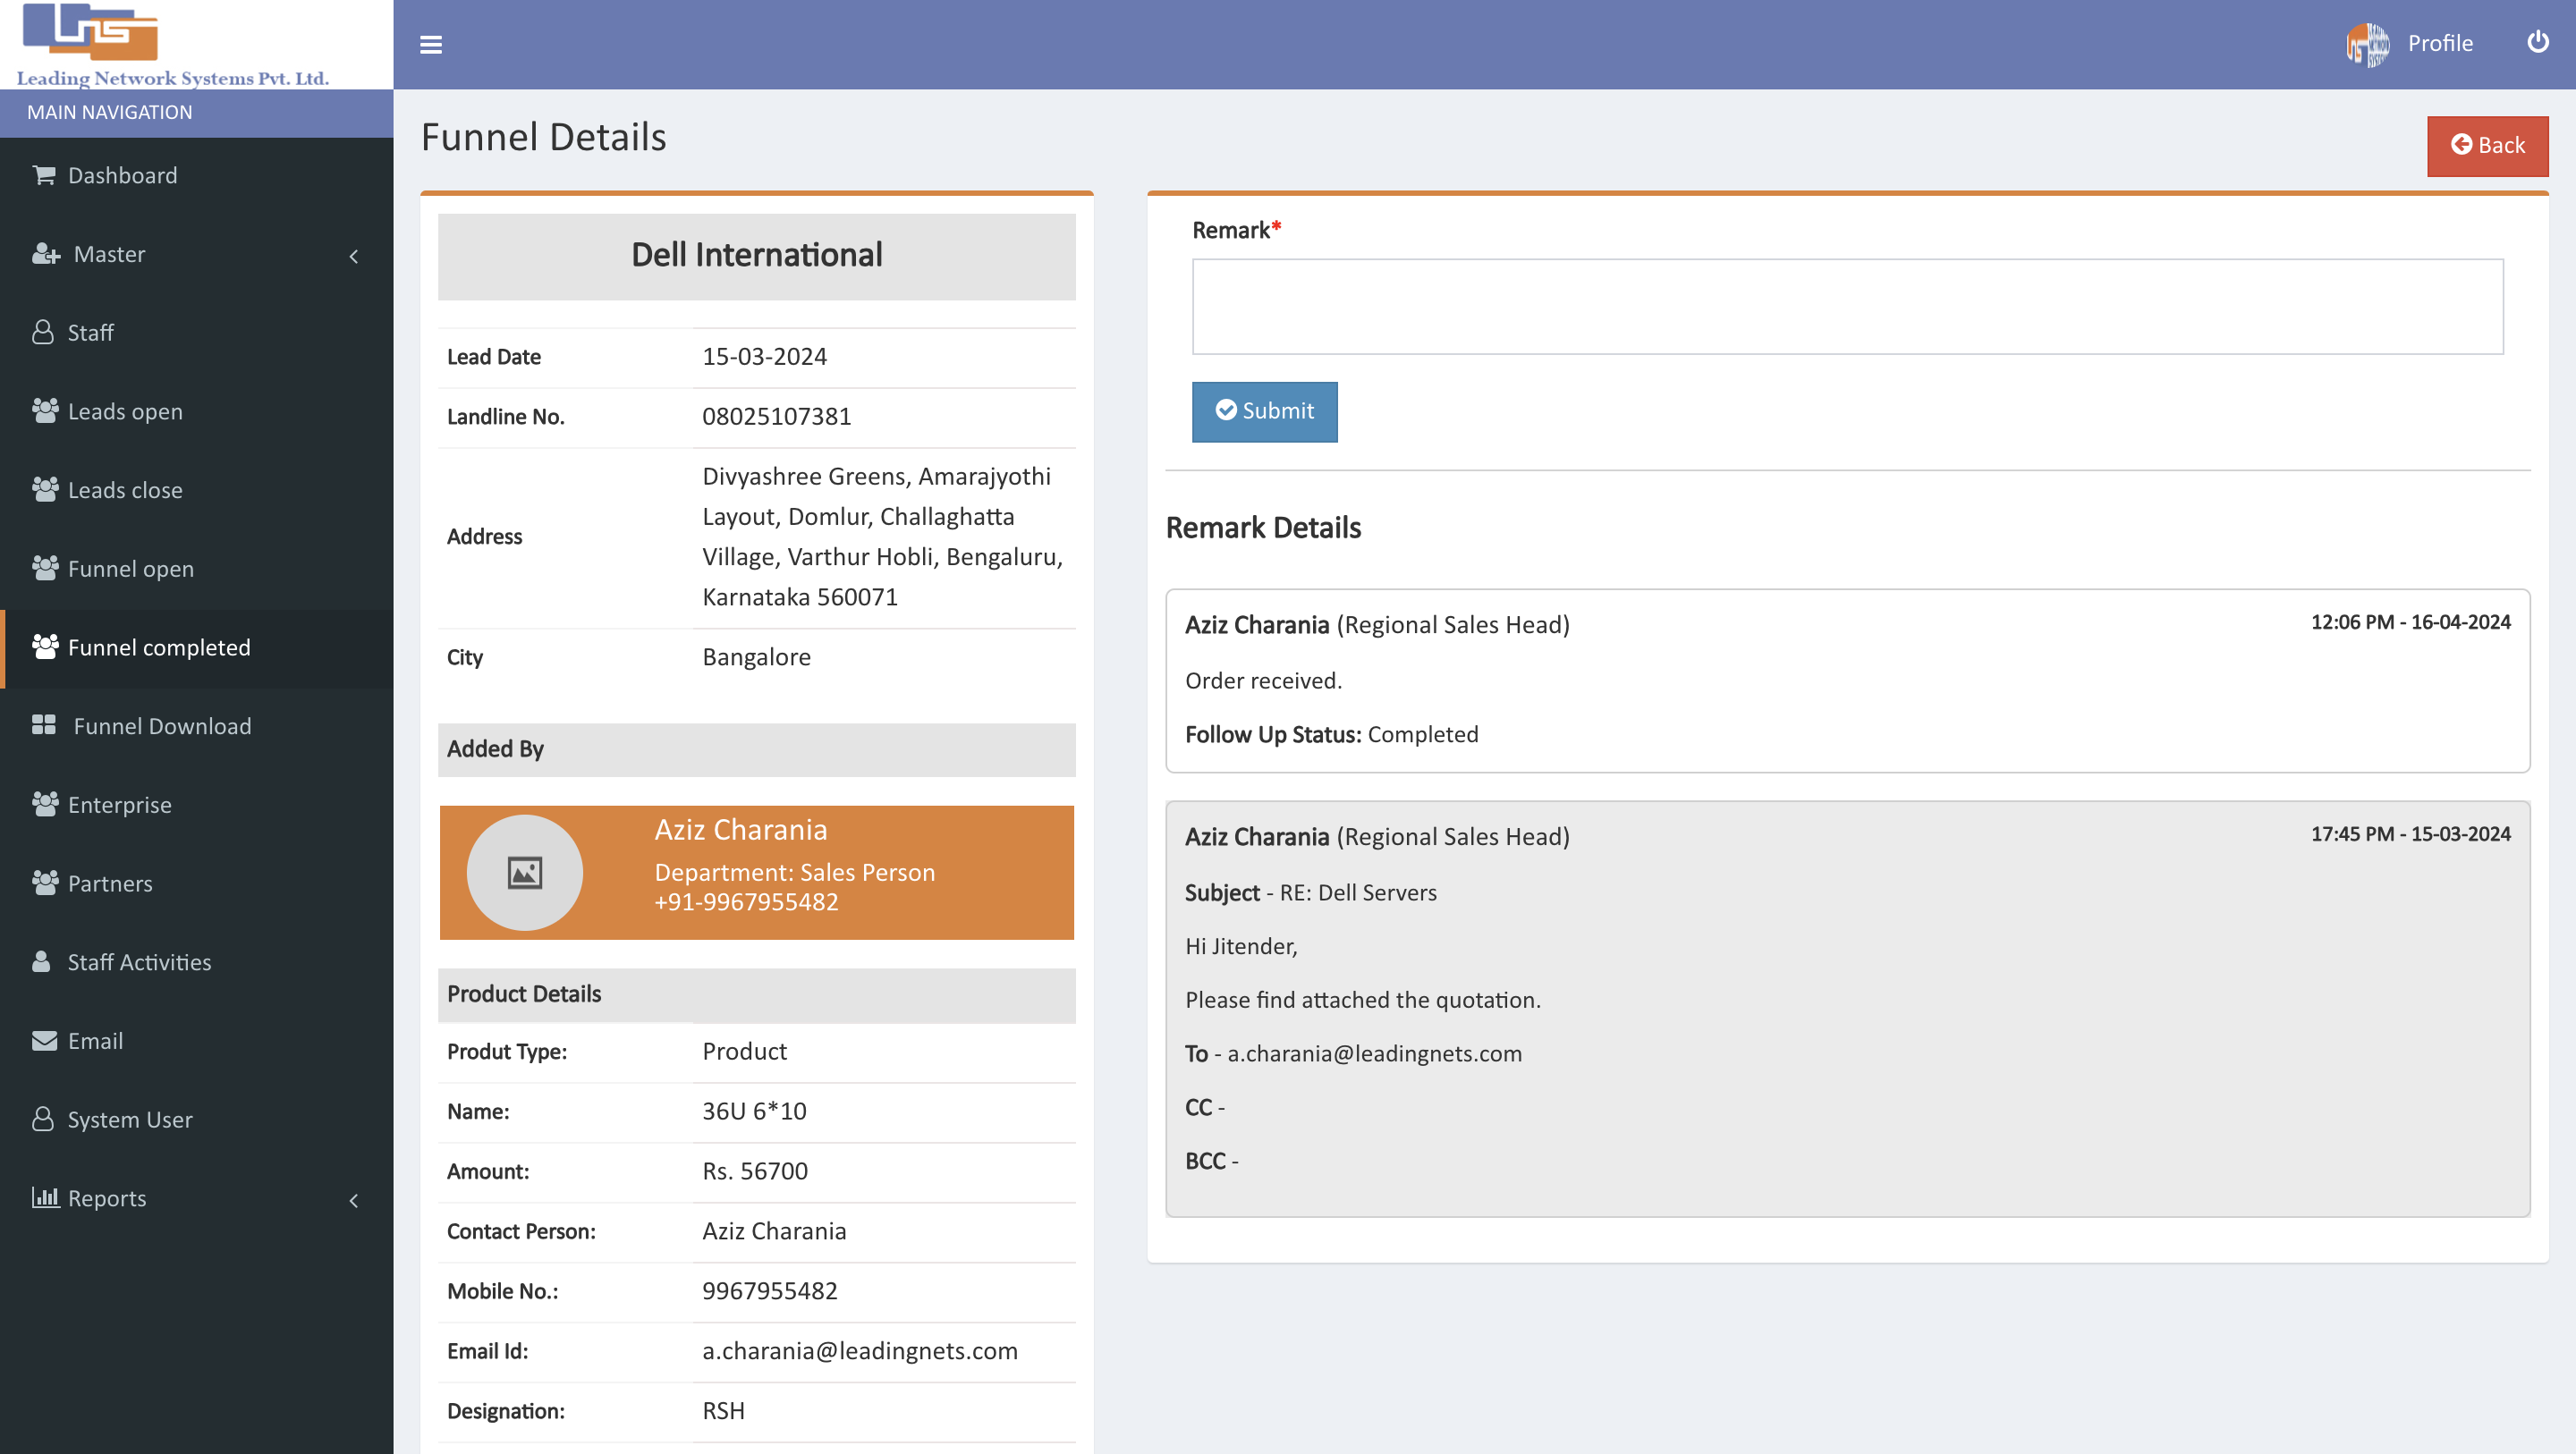Click the Remark input field
Viewport: 2576px width, 1454px height.
click(1847, 306)
